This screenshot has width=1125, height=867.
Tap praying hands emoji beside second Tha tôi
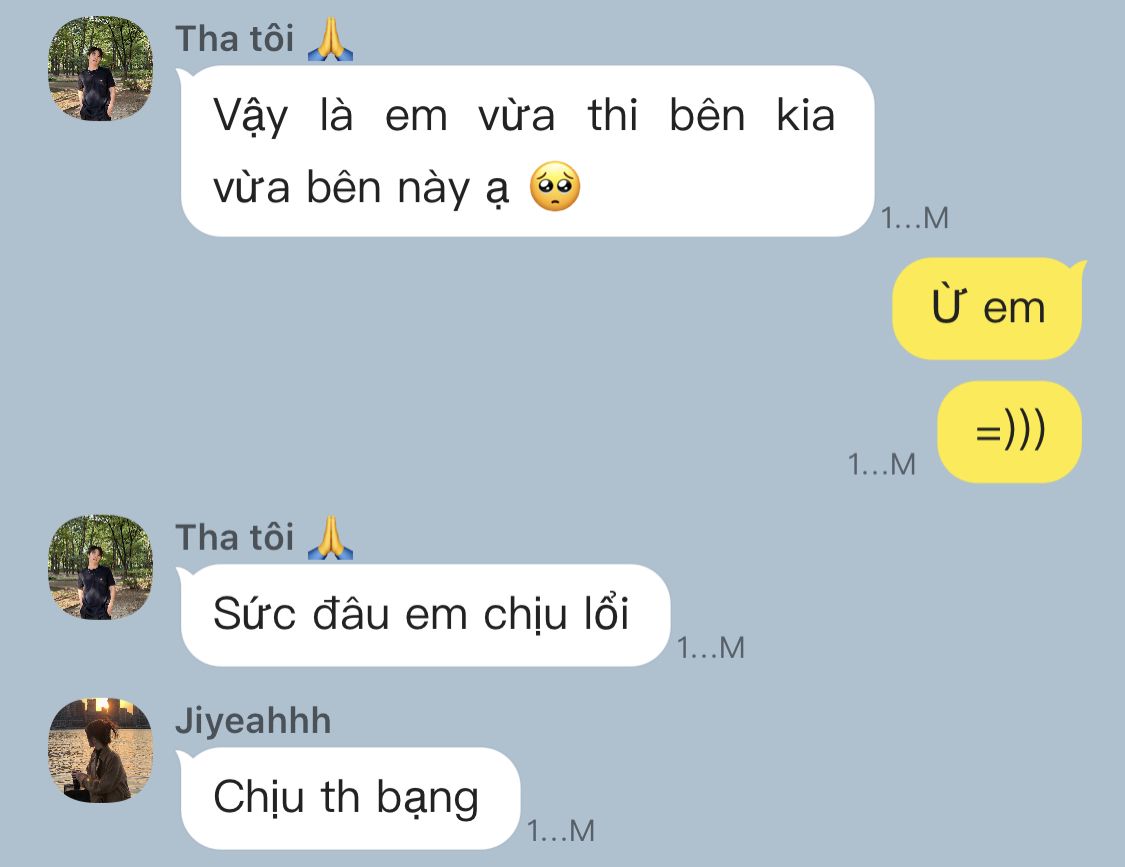tap(330, 538)
